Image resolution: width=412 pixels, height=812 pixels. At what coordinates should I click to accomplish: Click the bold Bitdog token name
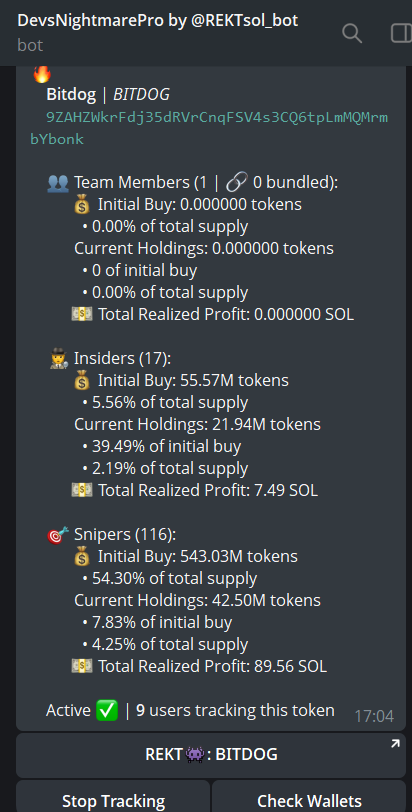click(71, 95)
